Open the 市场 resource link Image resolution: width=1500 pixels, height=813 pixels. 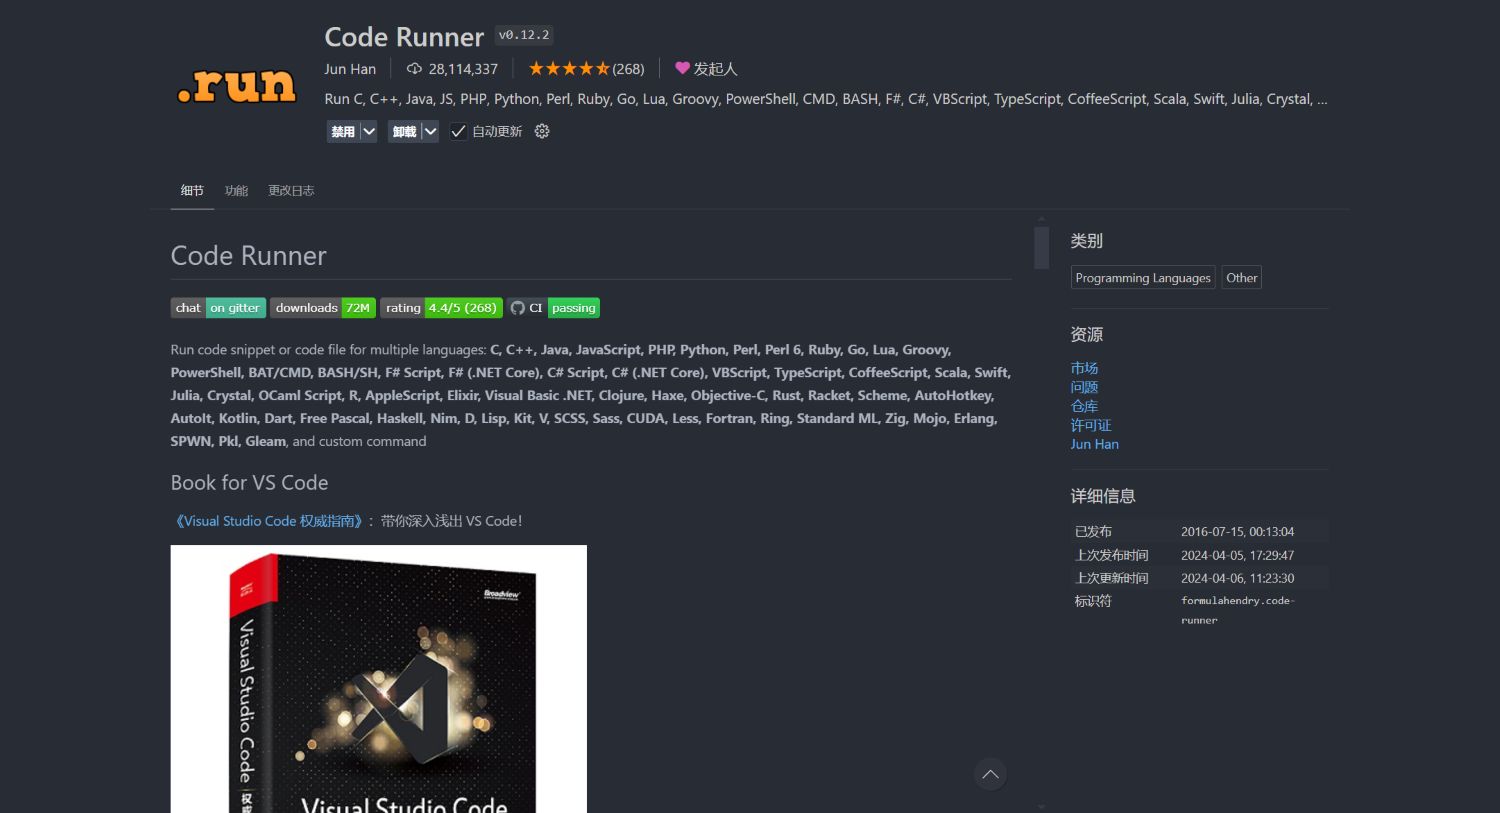point(1084,368)
